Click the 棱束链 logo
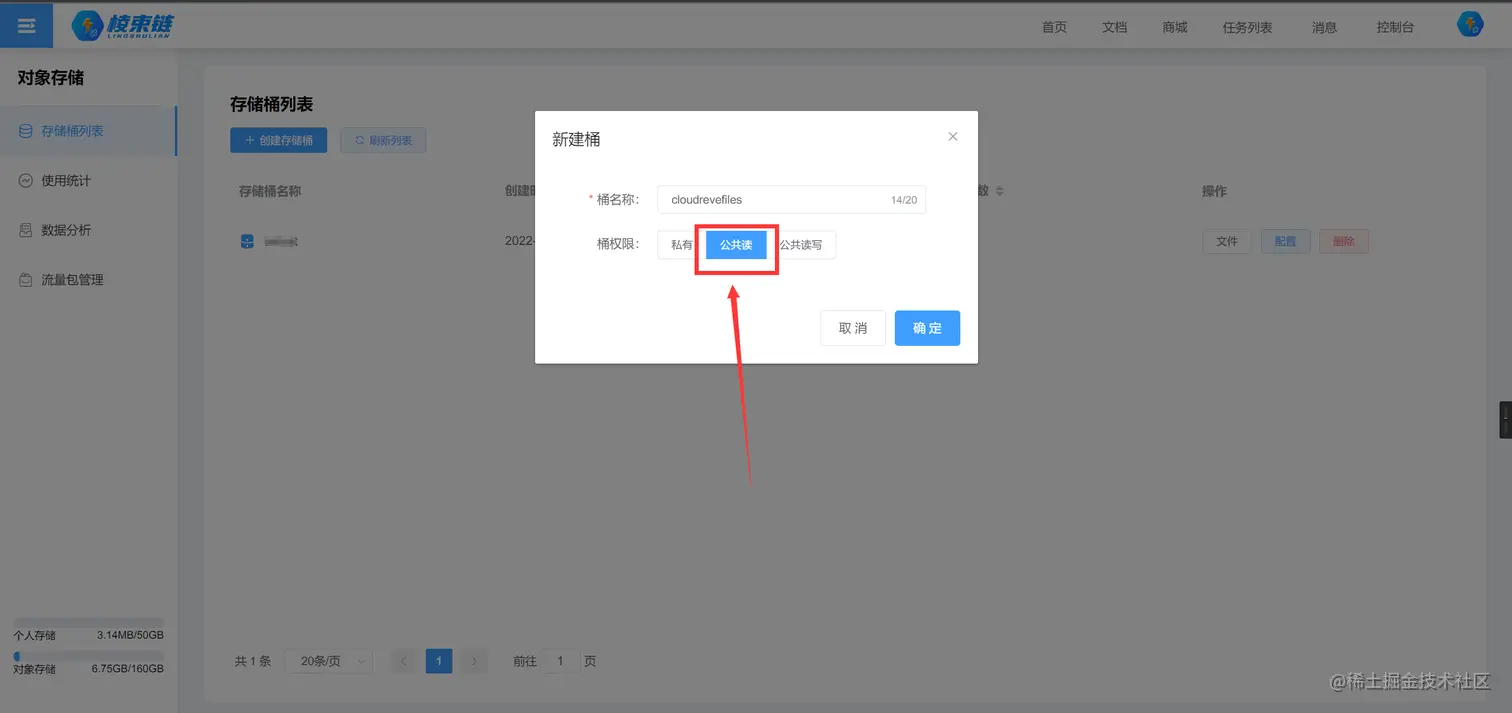Image resolution: width=1512 pixels, height=713 pixels. pyautogui.click(x=123, y=26)
